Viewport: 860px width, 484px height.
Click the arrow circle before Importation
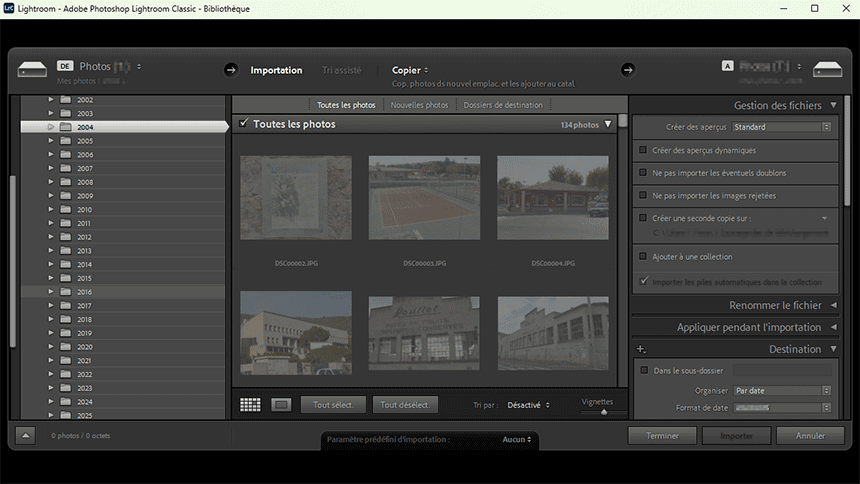pyautogui.click(x=231, y=70)
